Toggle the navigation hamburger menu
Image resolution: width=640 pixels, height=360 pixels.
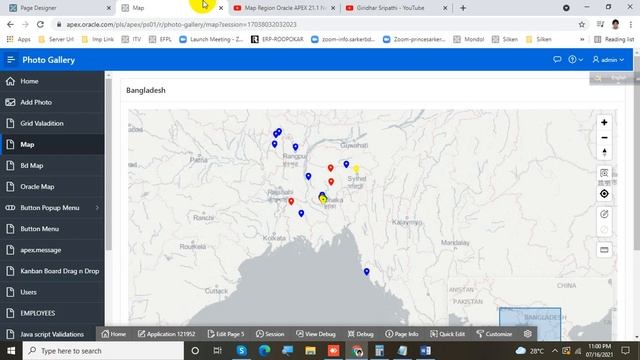[11, 60]
